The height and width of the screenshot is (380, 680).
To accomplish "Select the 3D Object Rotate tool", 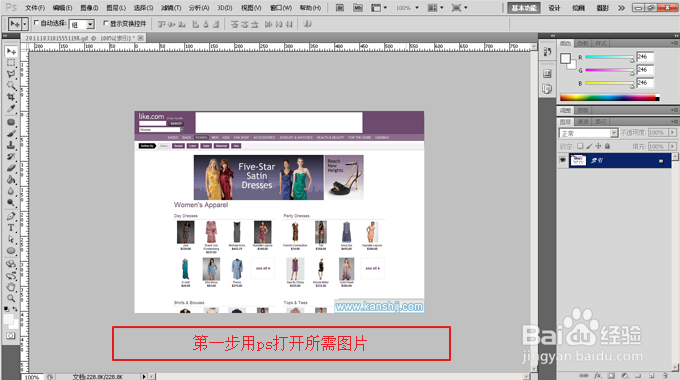I will [x=11, y=264].
